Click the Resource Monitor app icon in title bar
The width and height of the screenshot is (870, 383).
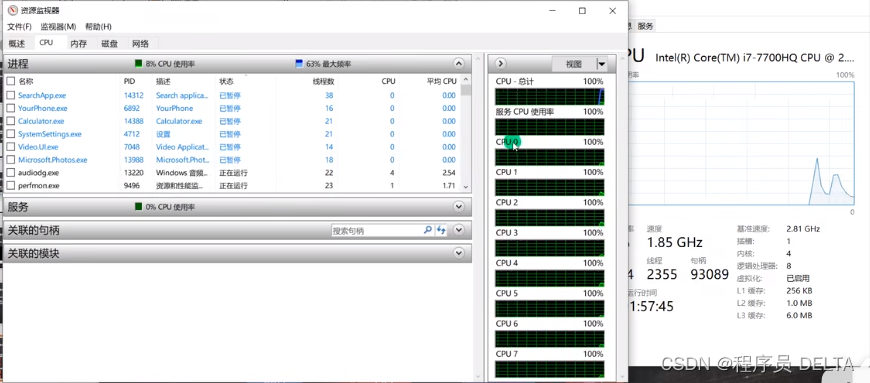[12, 11]
